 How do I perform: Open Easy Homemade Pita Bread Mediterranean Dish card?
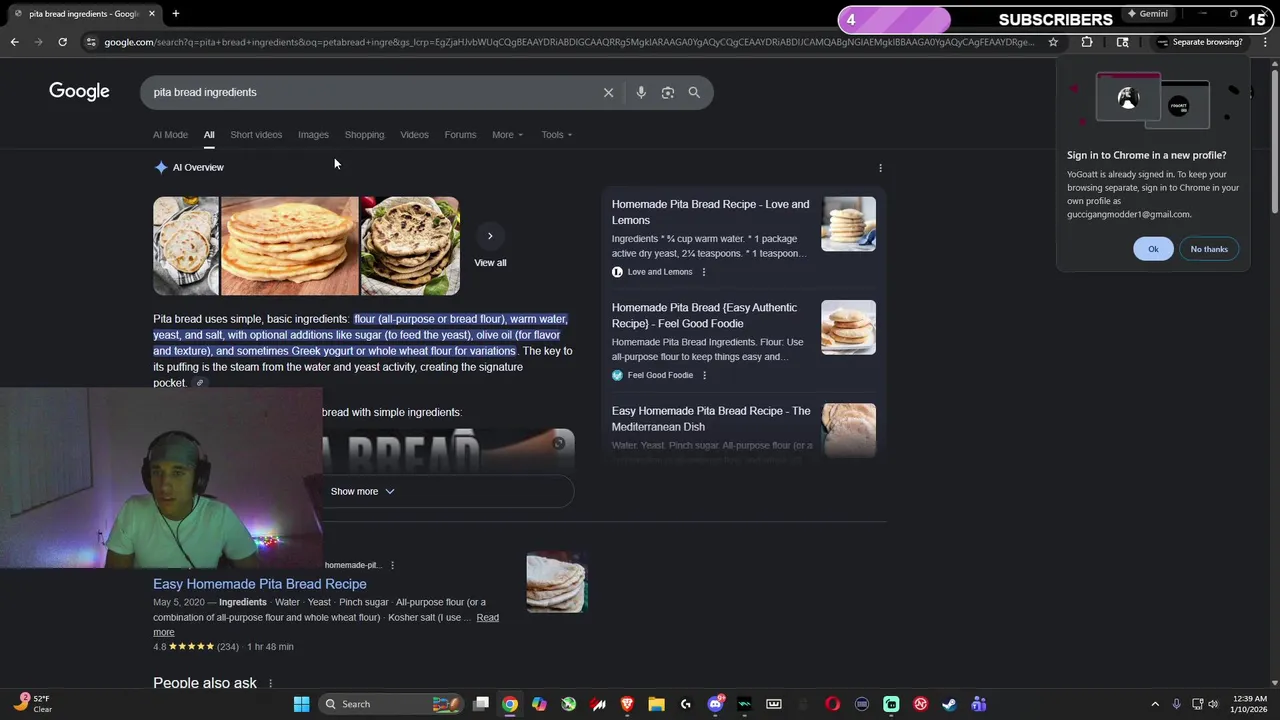point(711,419)
